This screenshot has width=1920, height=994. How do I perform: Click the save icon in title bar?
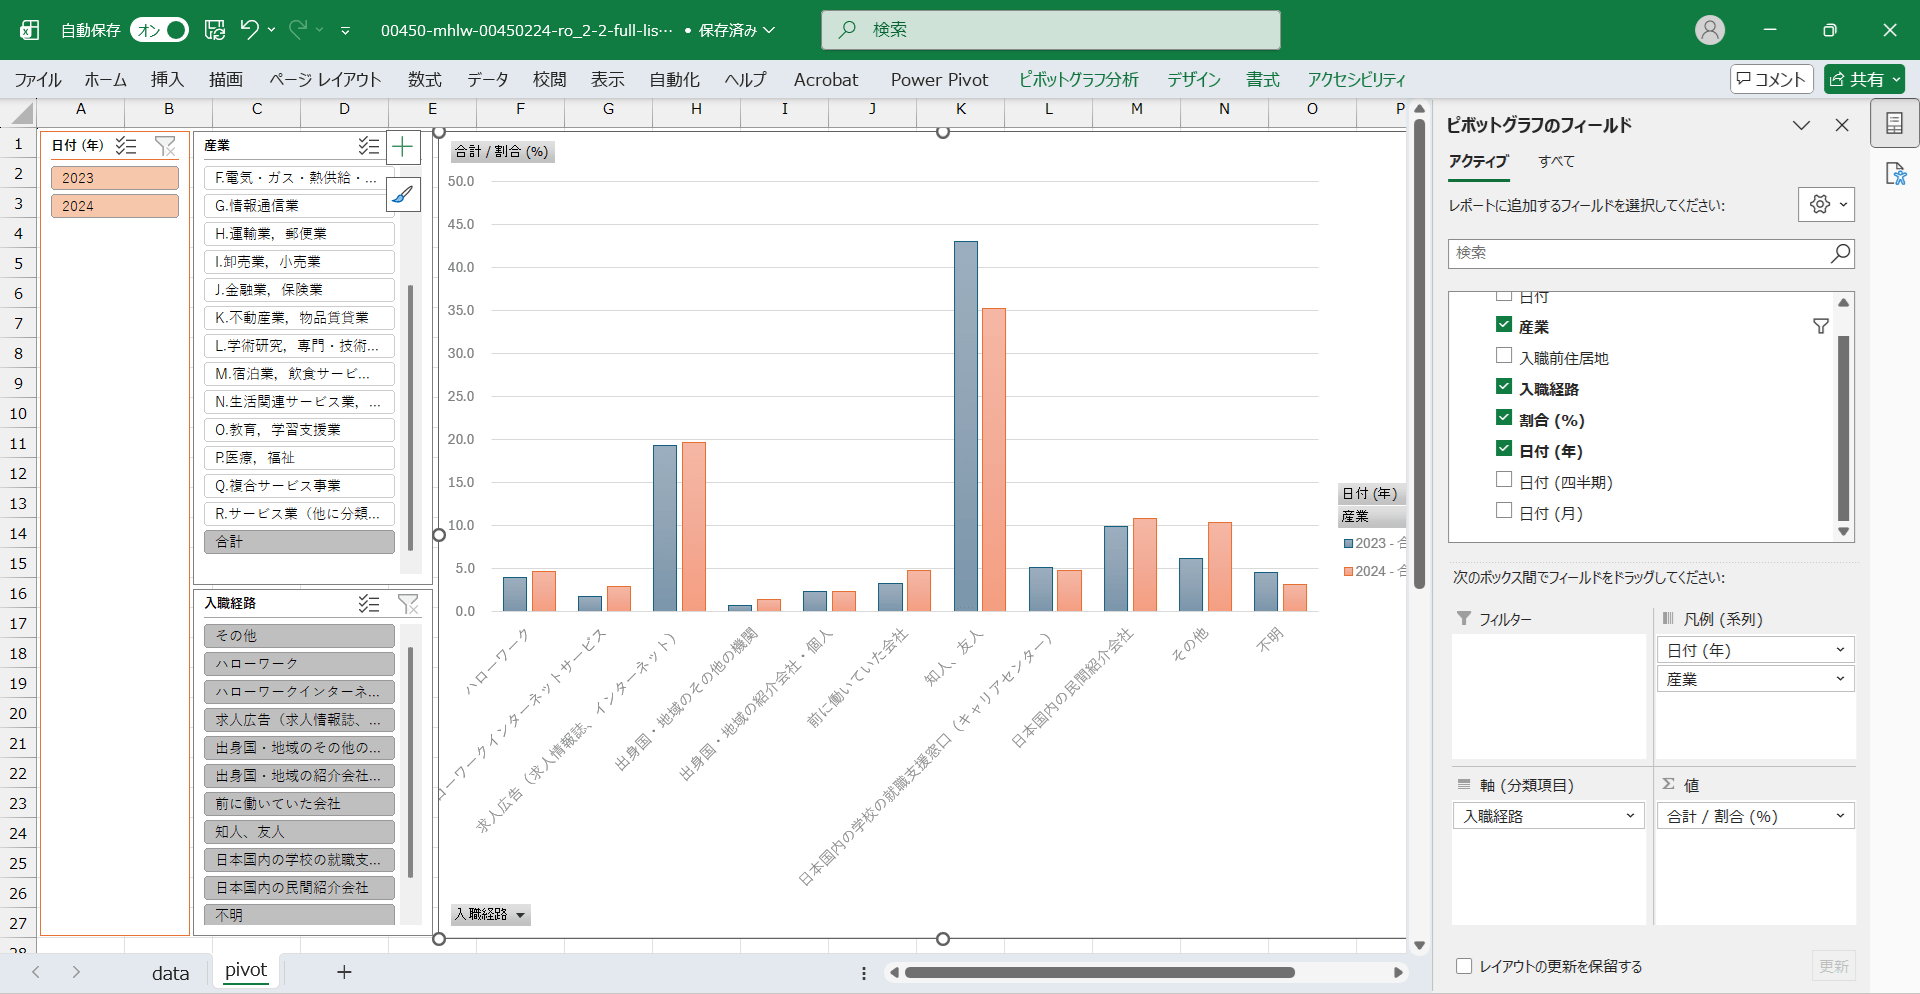pyautogui.click(x=215, y=30)
